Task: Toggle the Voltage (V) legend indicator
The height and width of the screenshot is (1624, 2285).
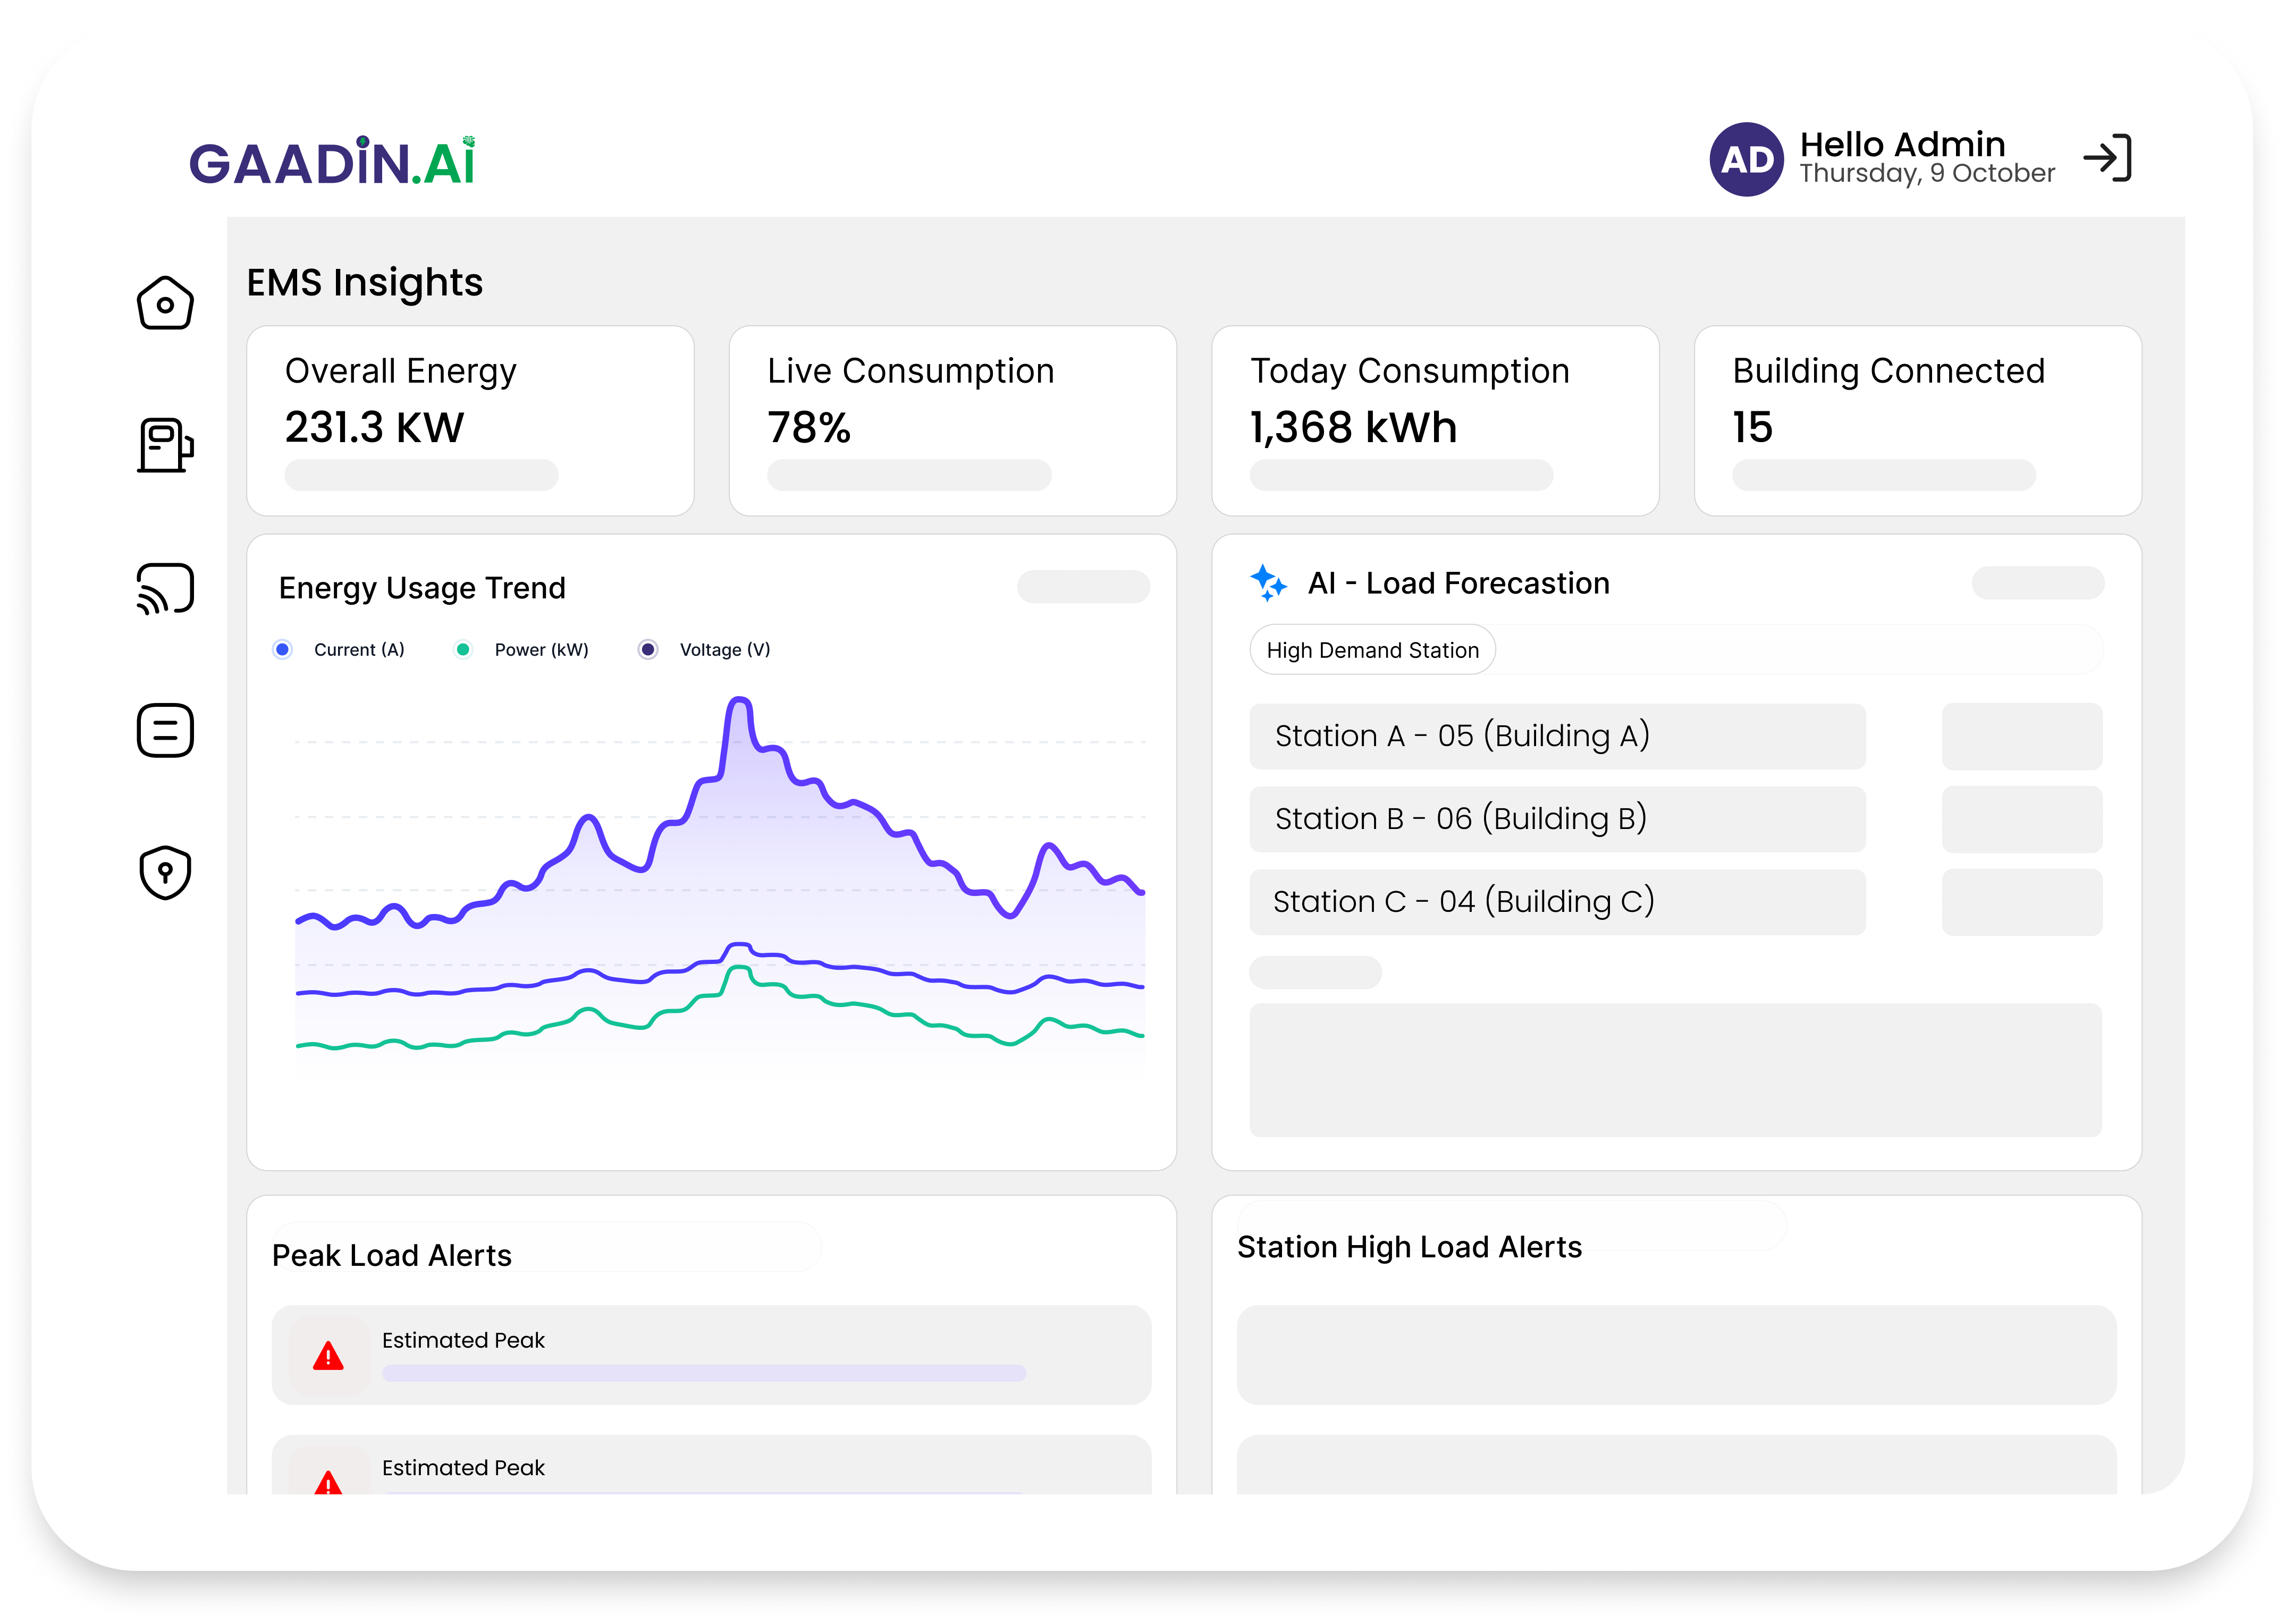Action: 648,649
